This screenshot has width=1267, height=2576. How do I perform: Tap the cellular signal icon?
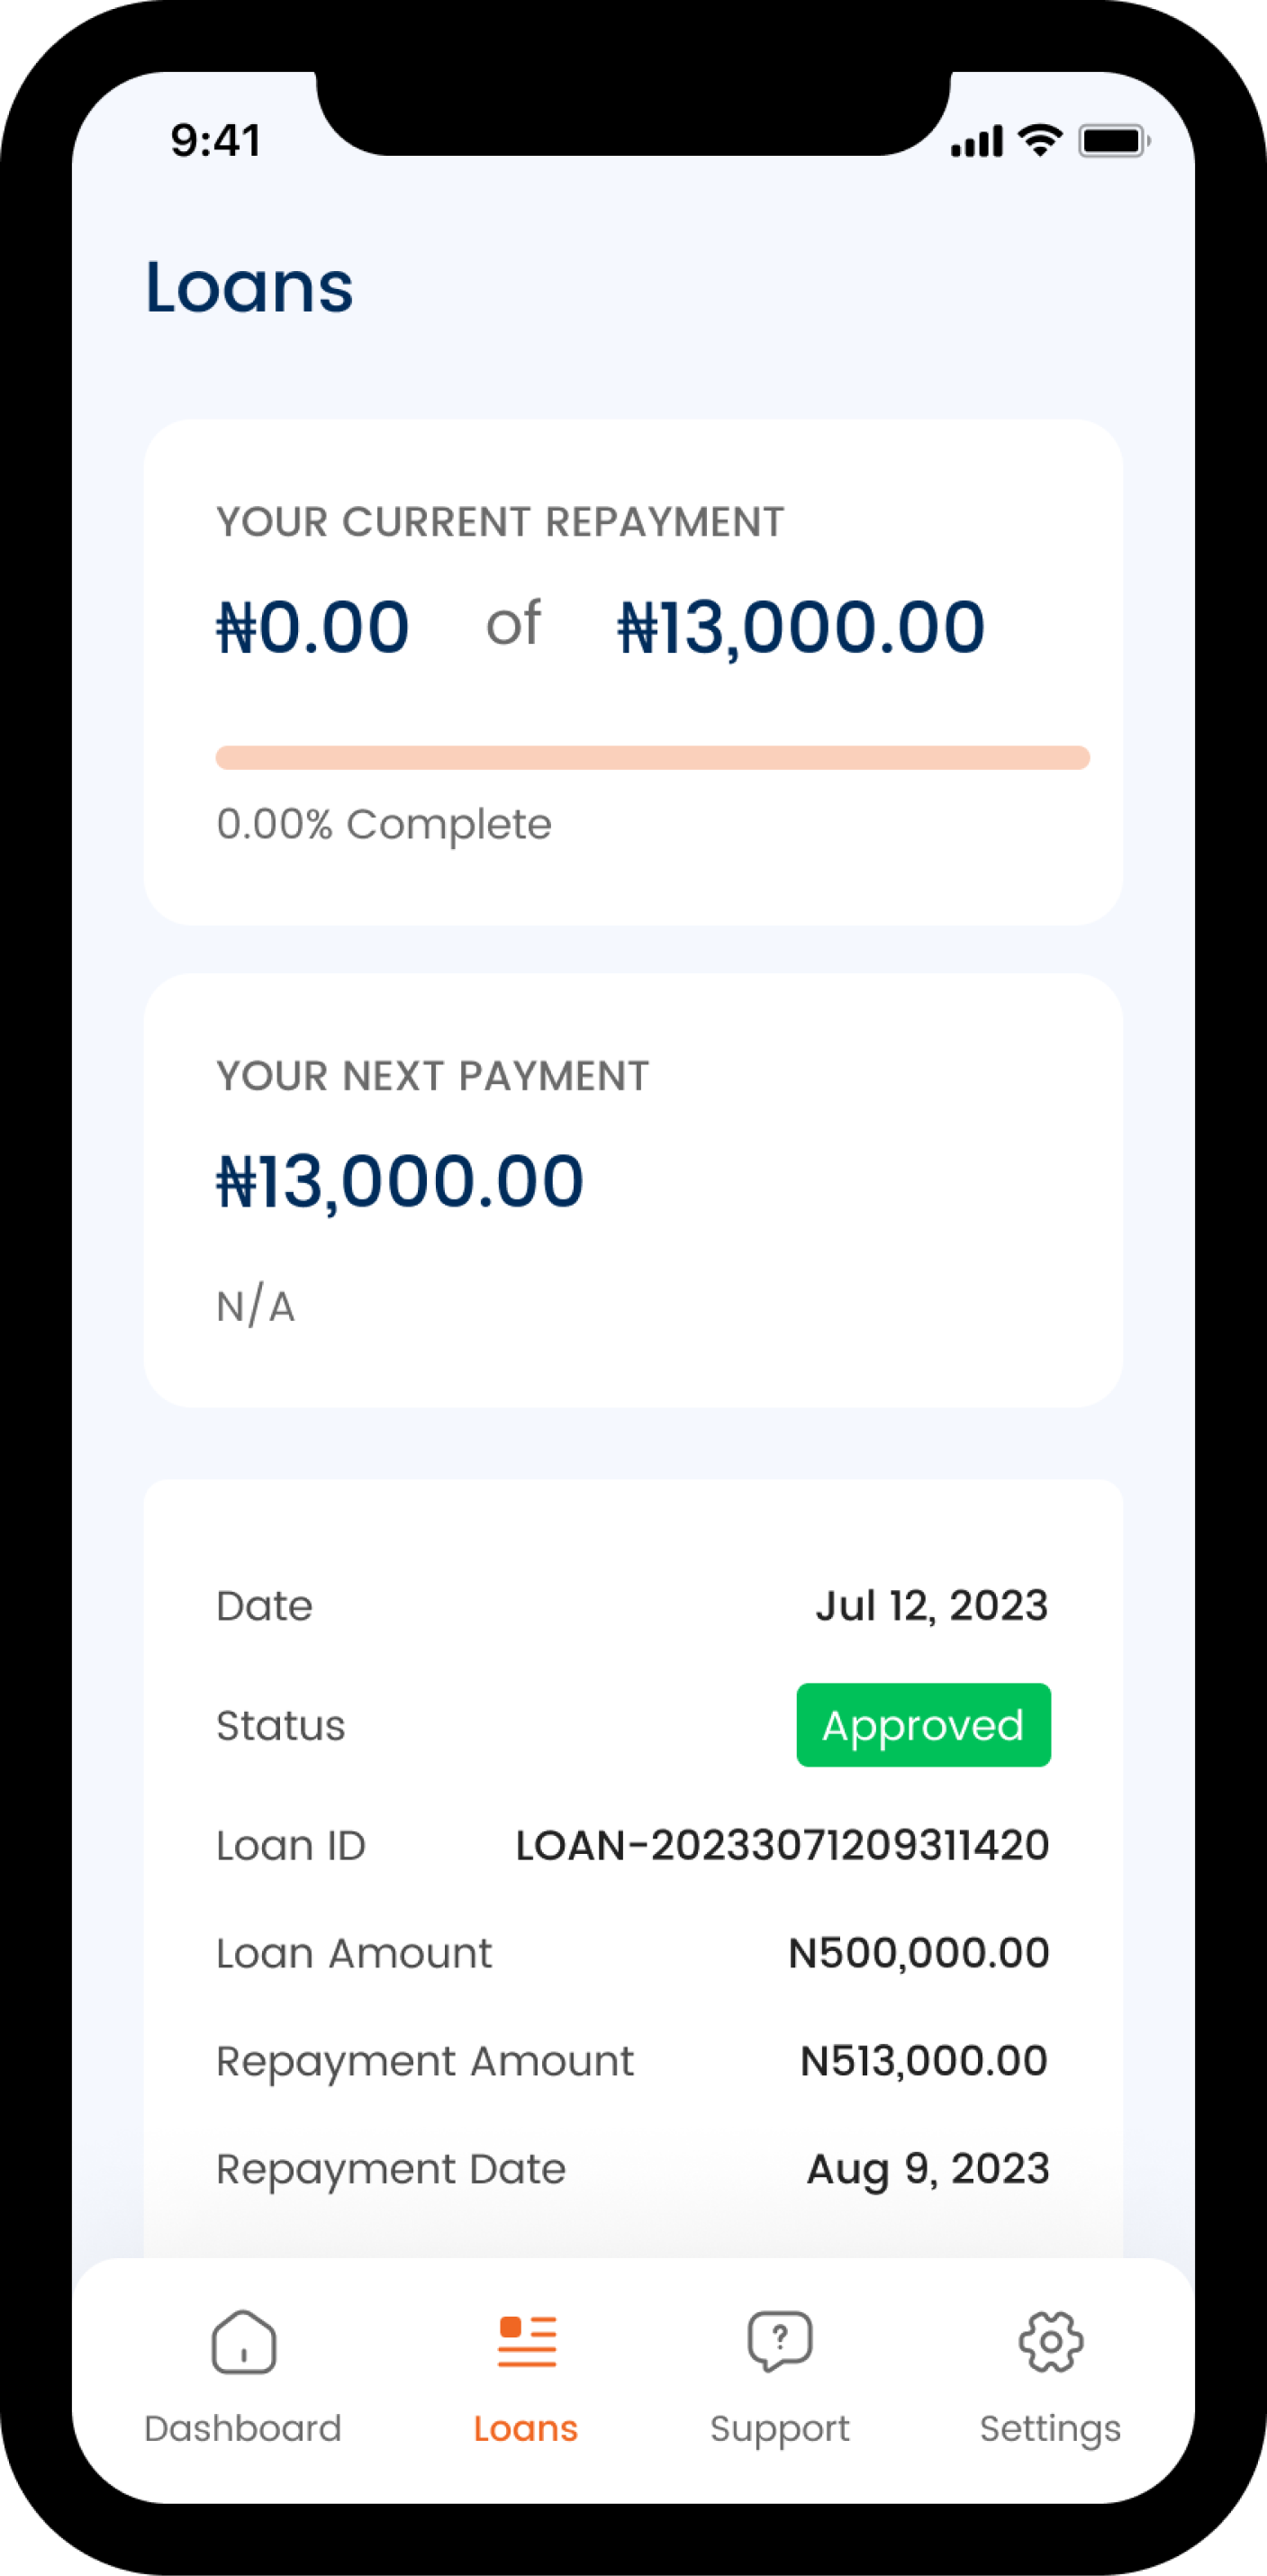[976, 142]
